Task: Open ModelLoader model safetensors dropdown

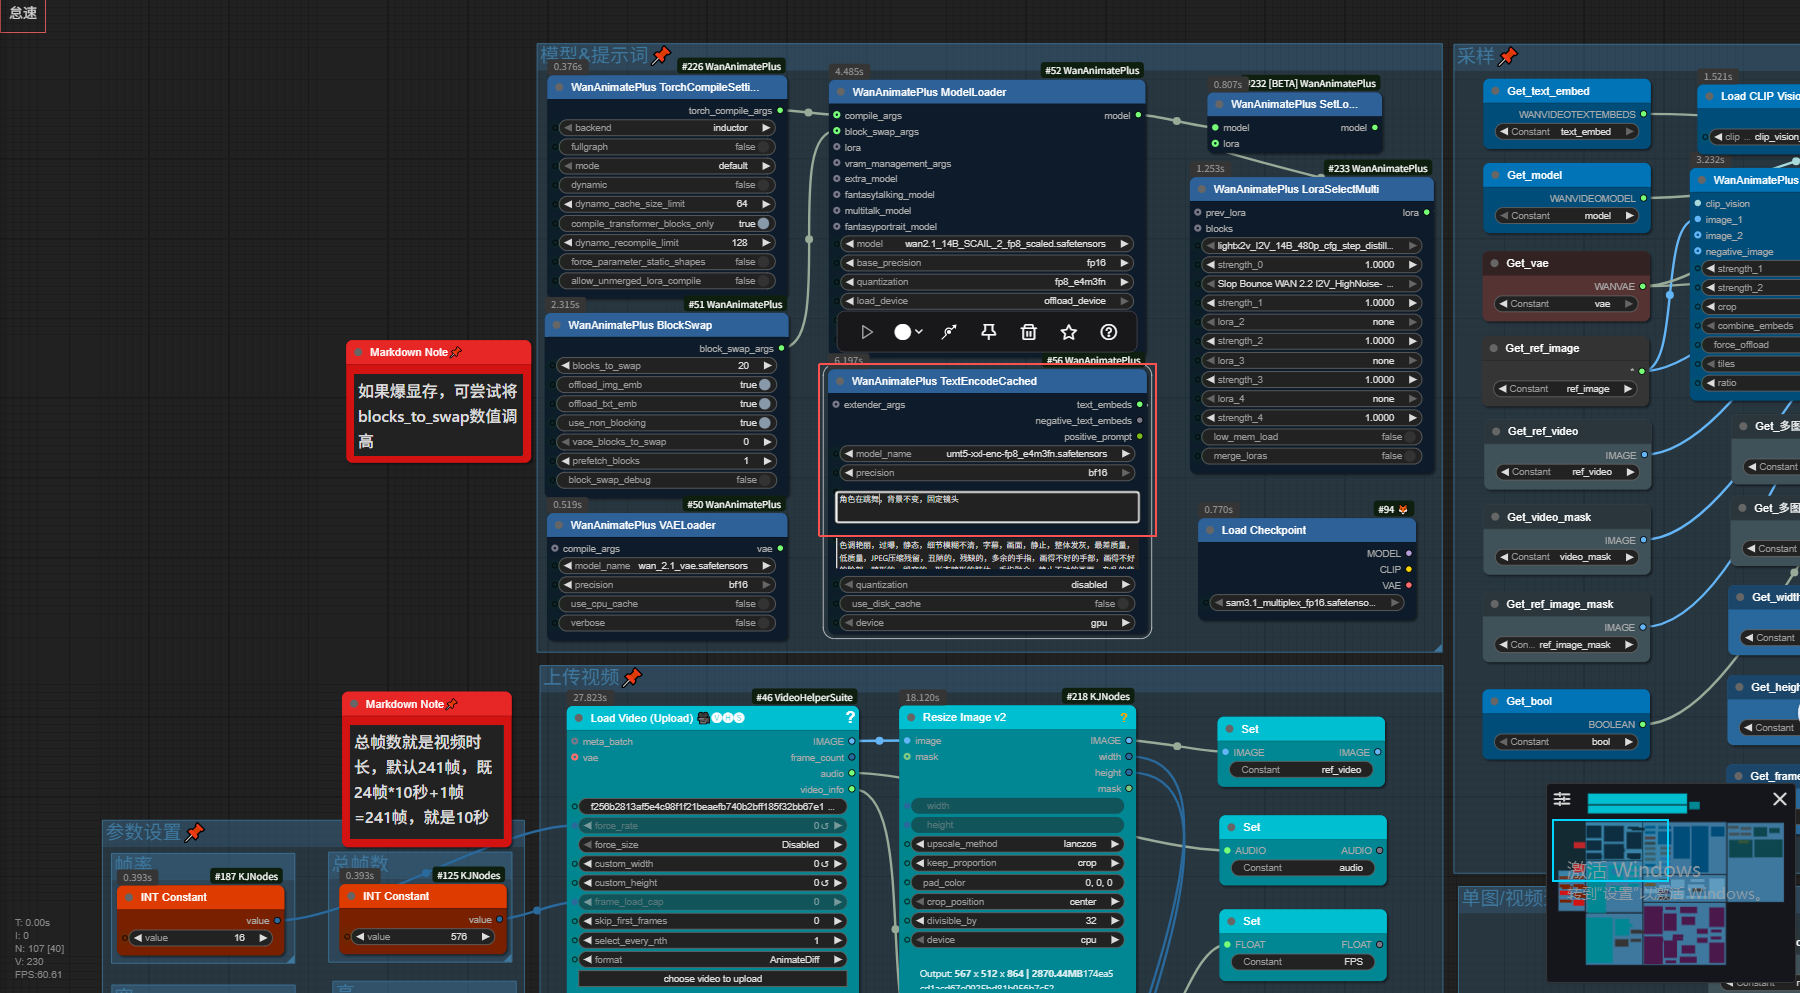Action: (x=987, y=244)
